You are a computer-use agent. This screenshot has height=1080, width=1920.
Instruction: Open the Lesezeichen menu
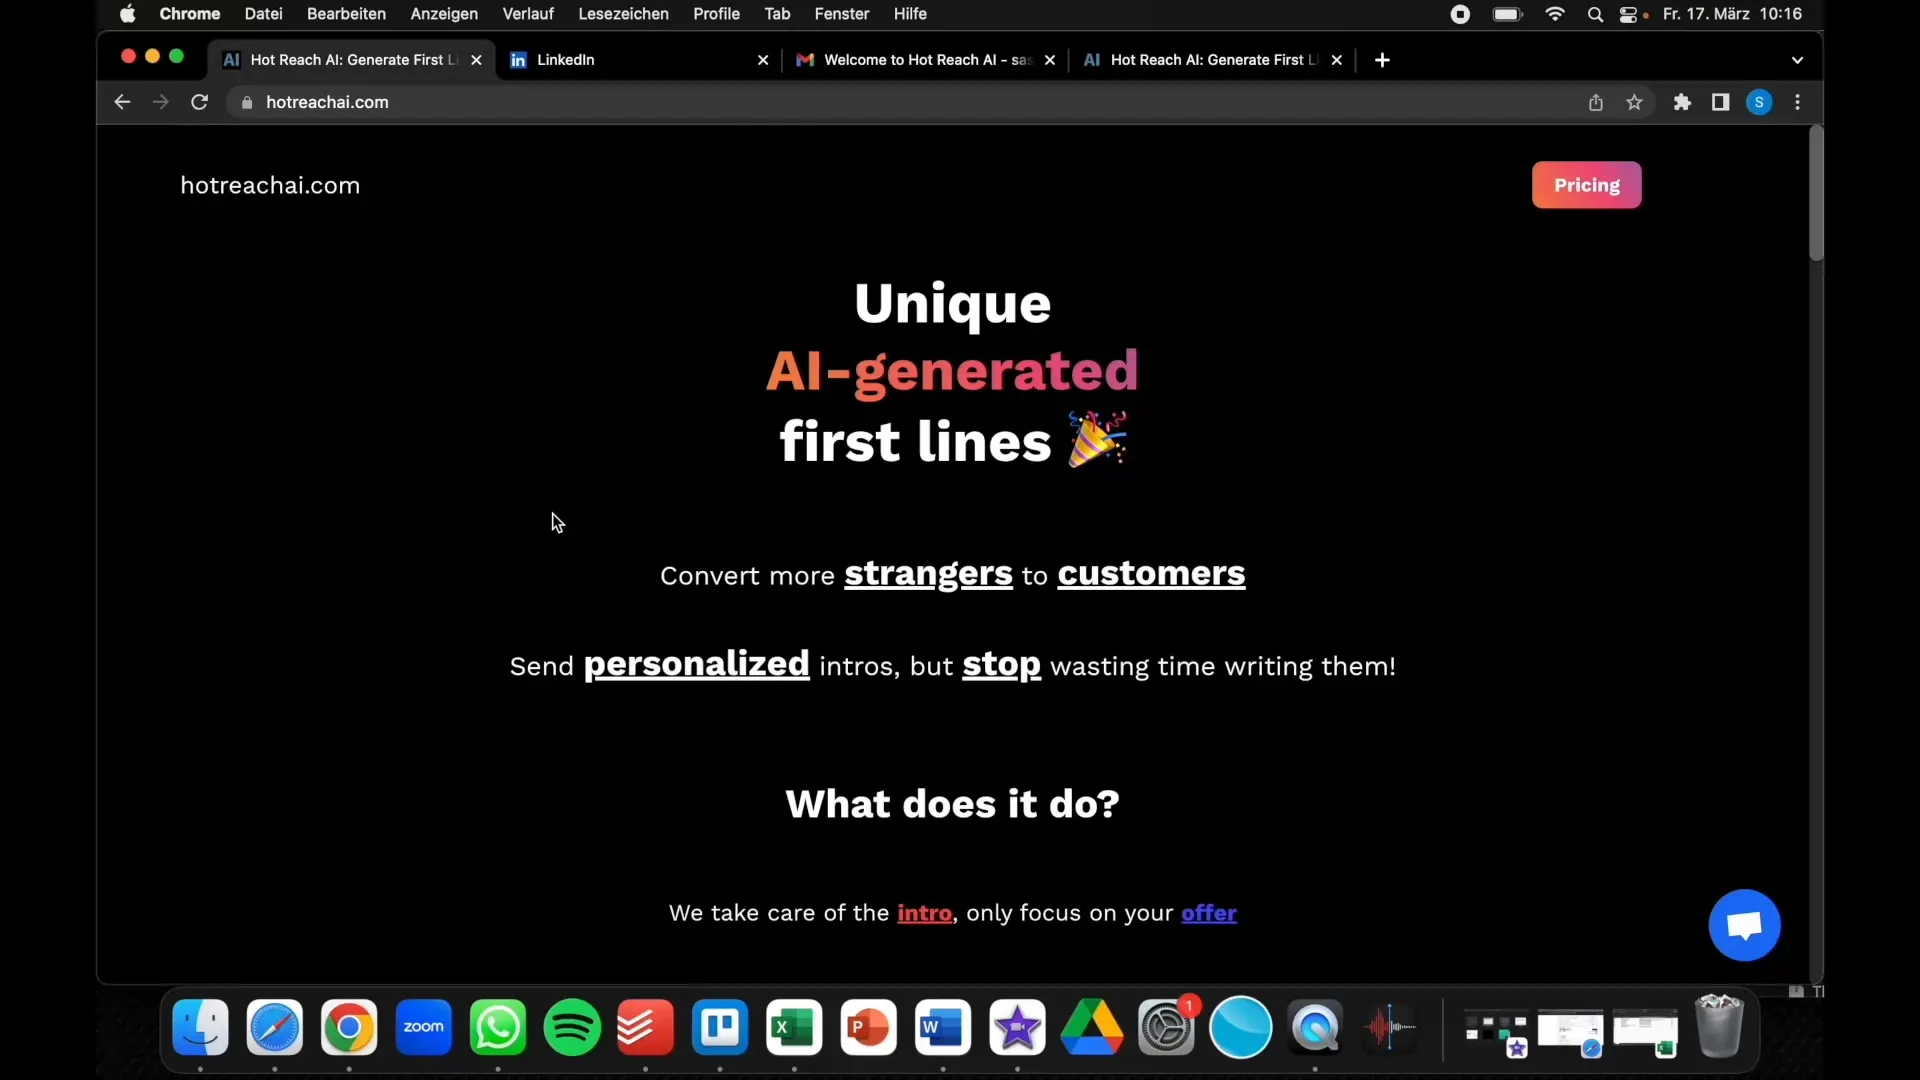(623, 14)
